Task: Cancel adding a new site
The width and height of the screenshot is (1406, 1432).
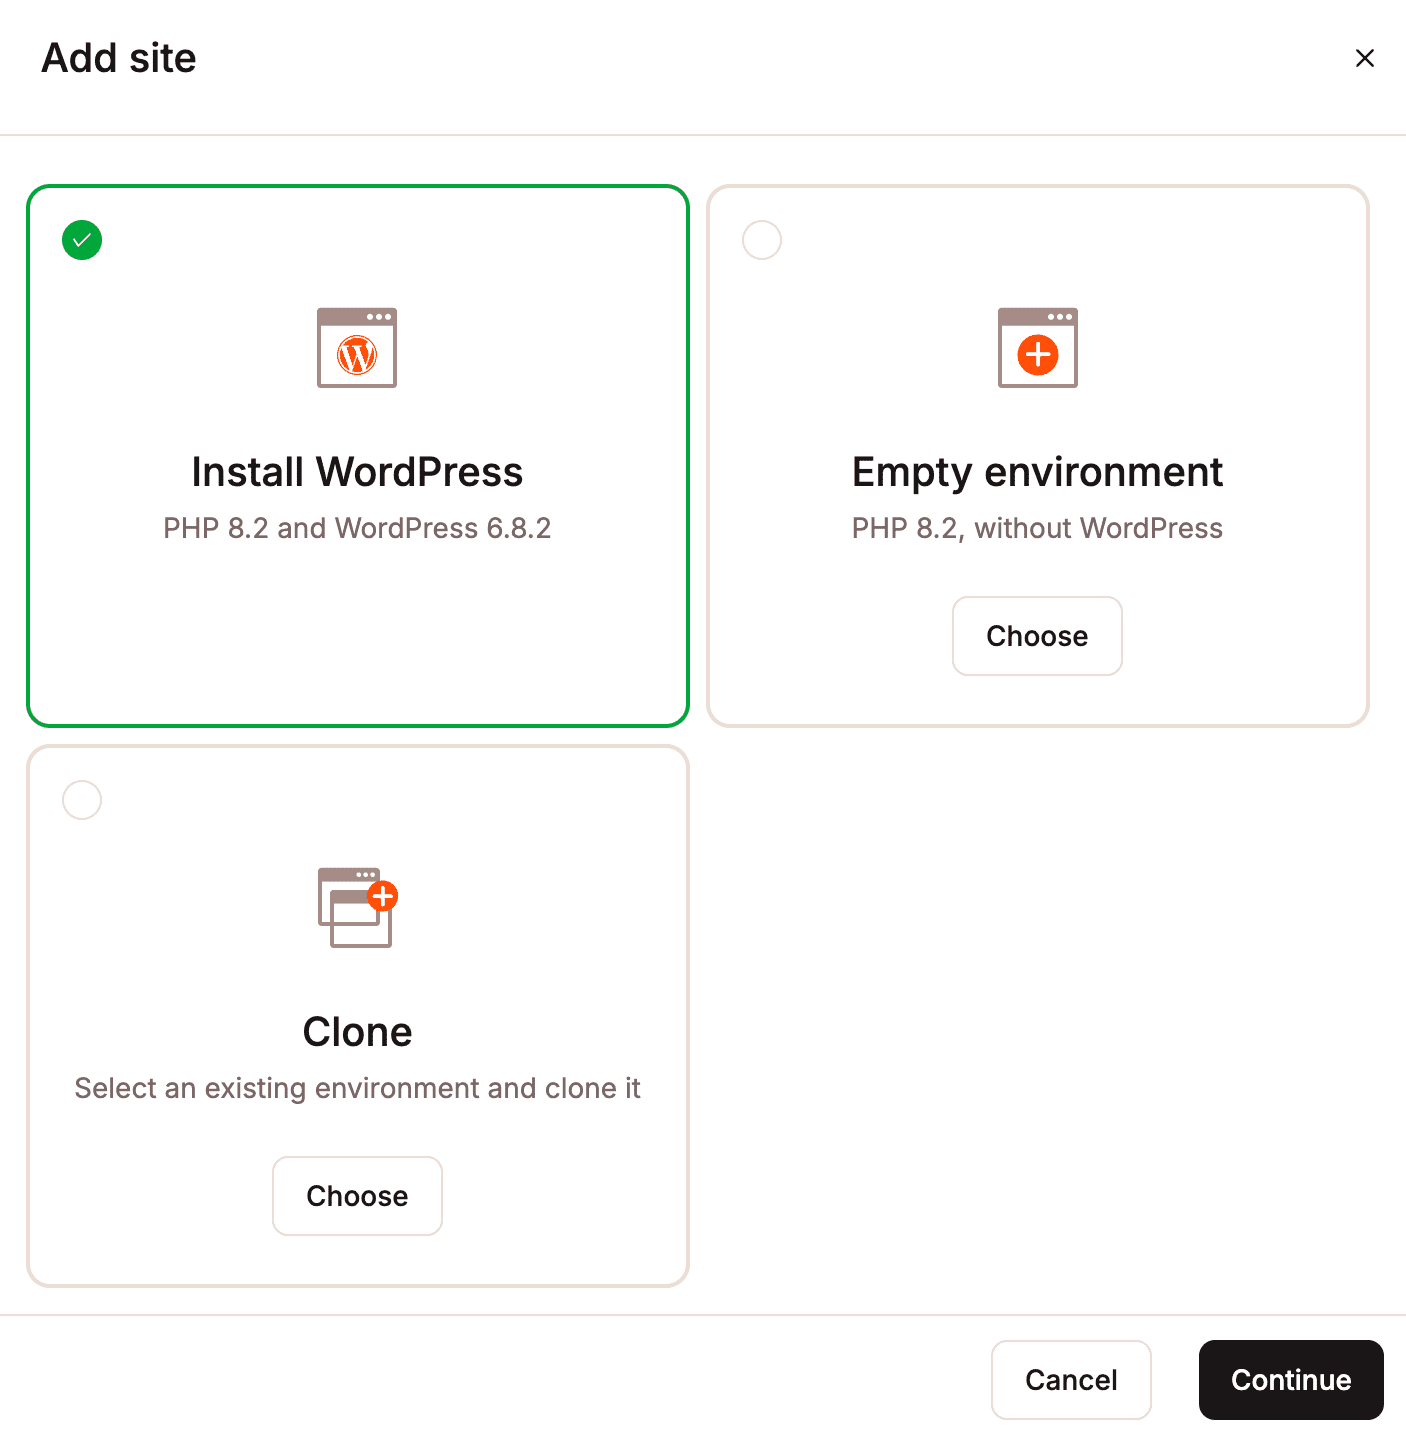Action: tap(1071, 1379)
